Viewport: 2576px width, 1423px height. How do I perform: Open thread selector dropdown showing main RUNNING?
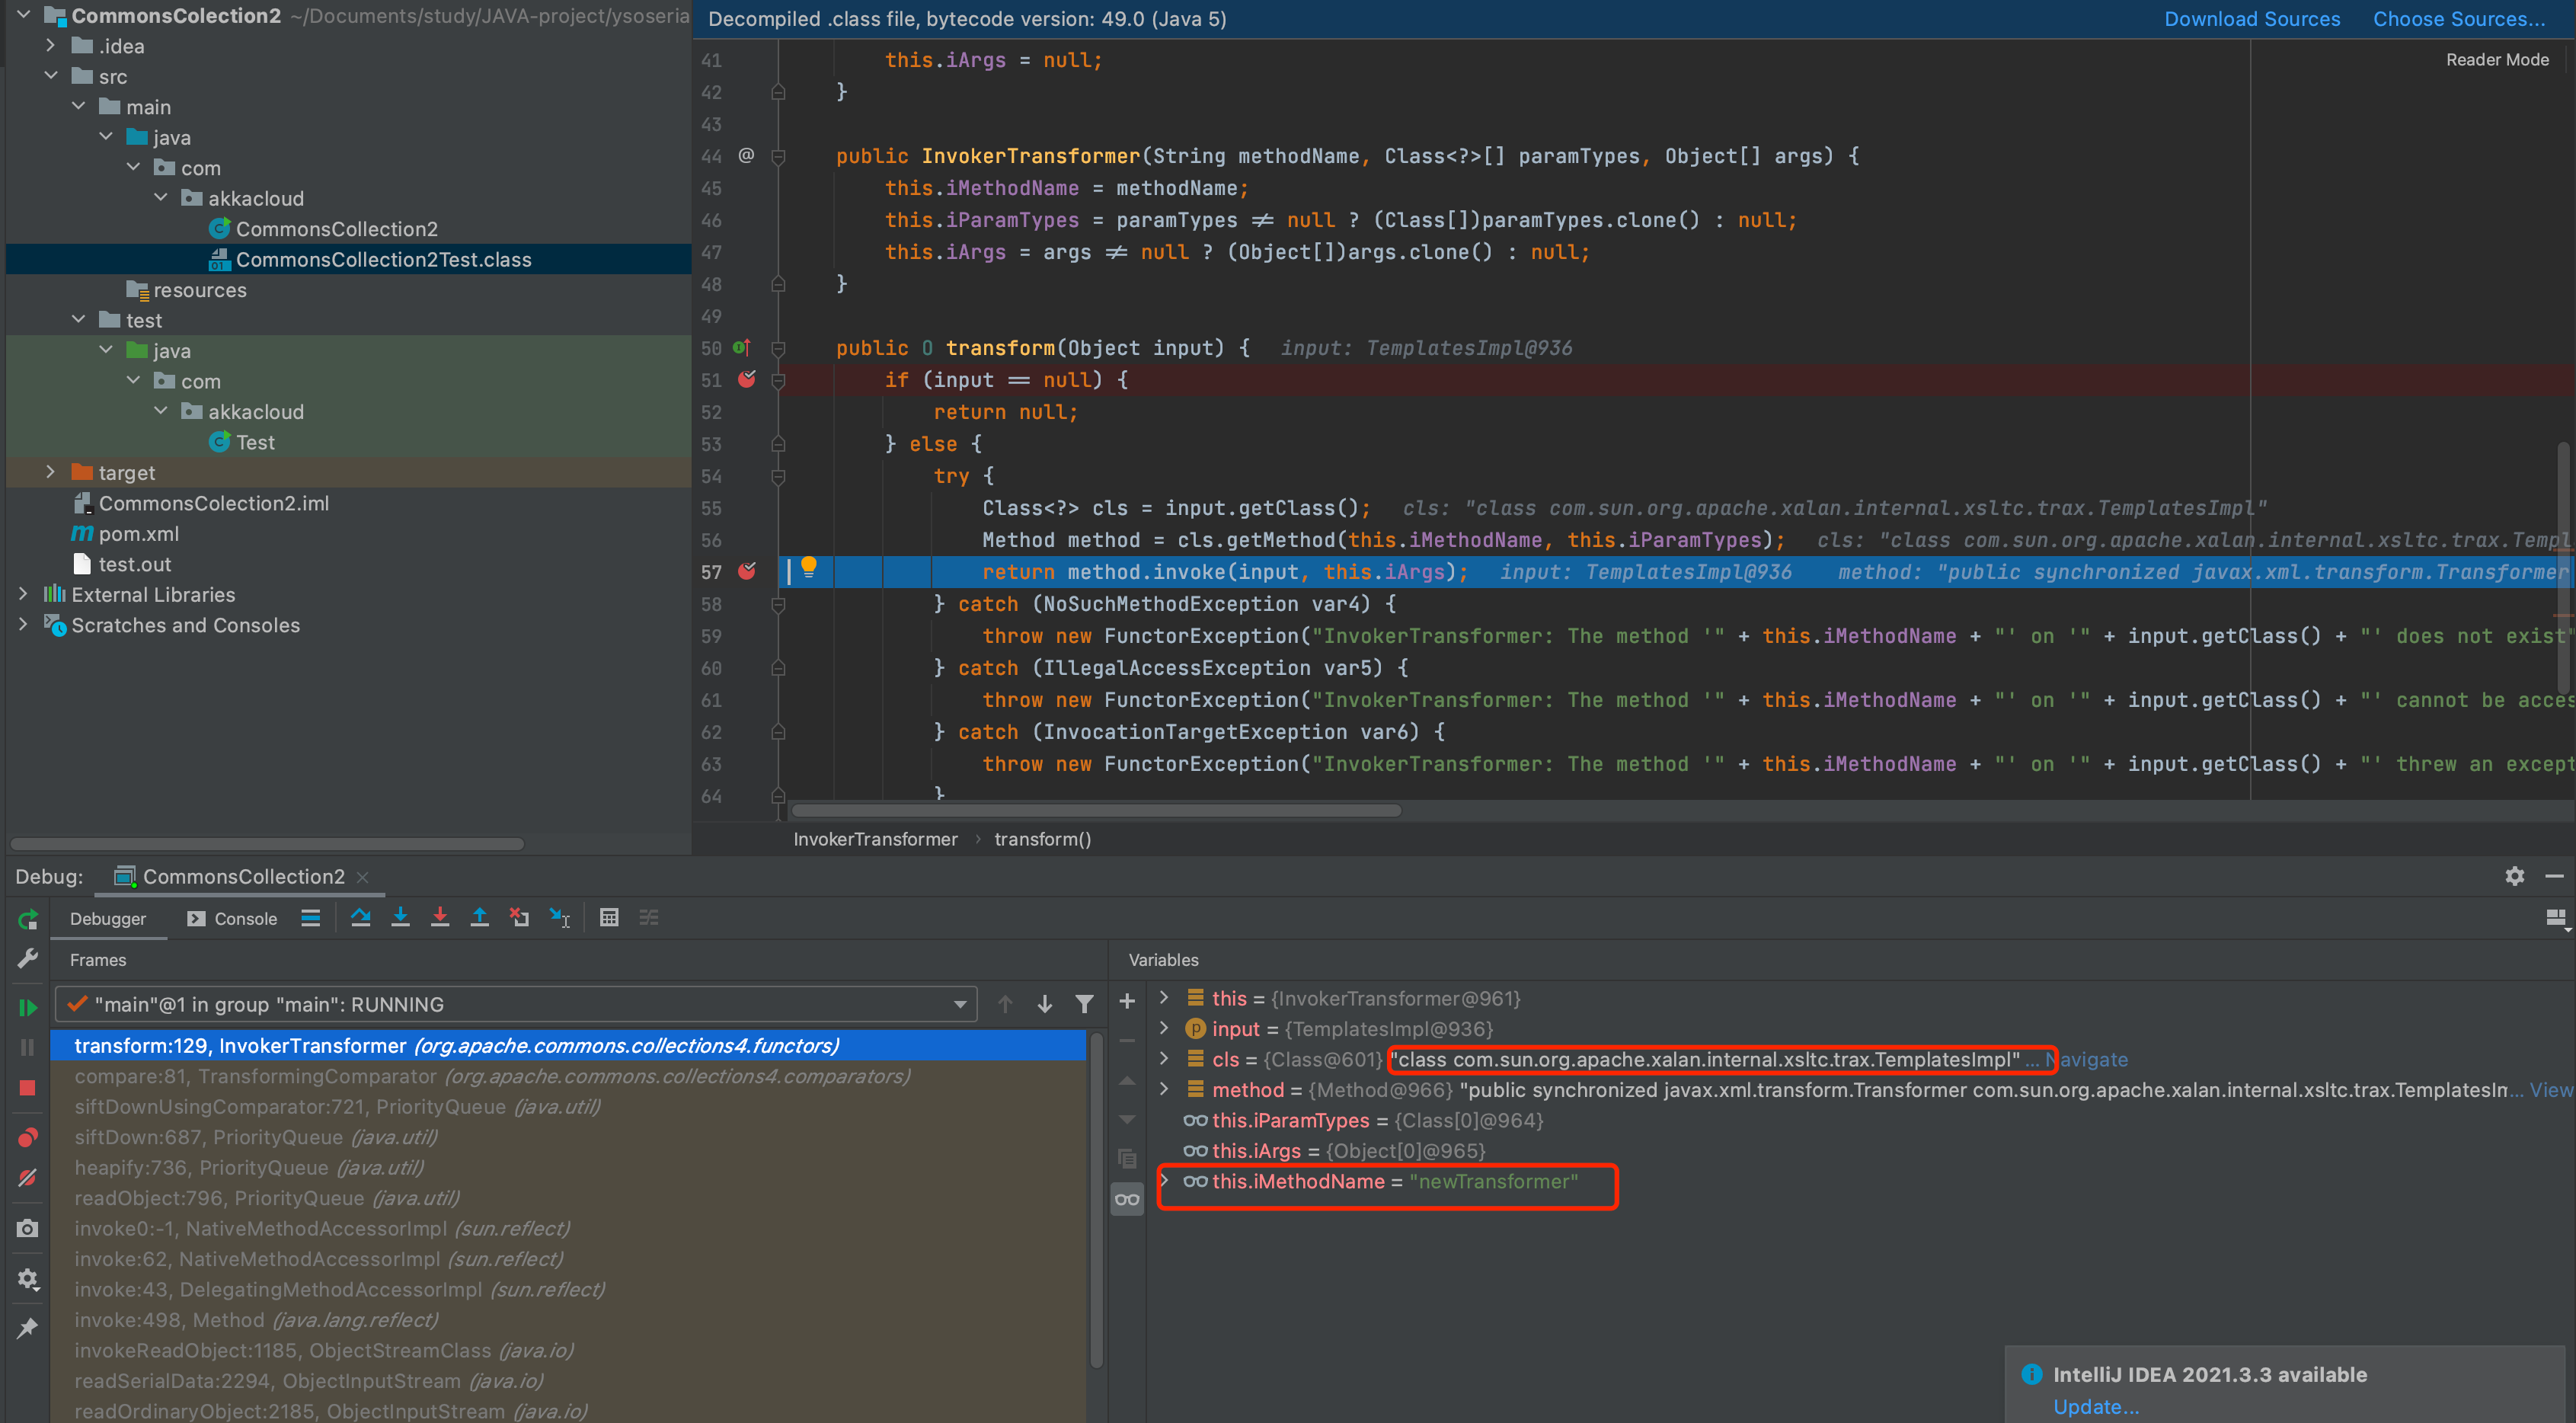(x=516, y=1004)
